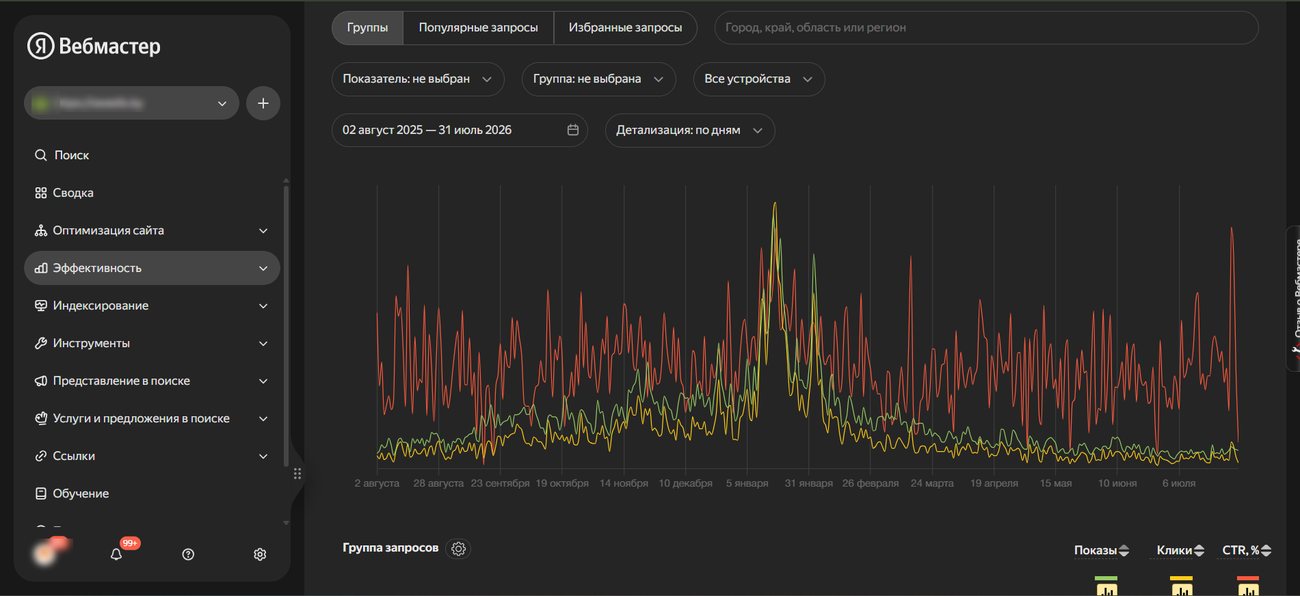This screenshot has width=1300, height=596.
Task: Expand the Индексирование sidebar section
Action: [152, 306]
